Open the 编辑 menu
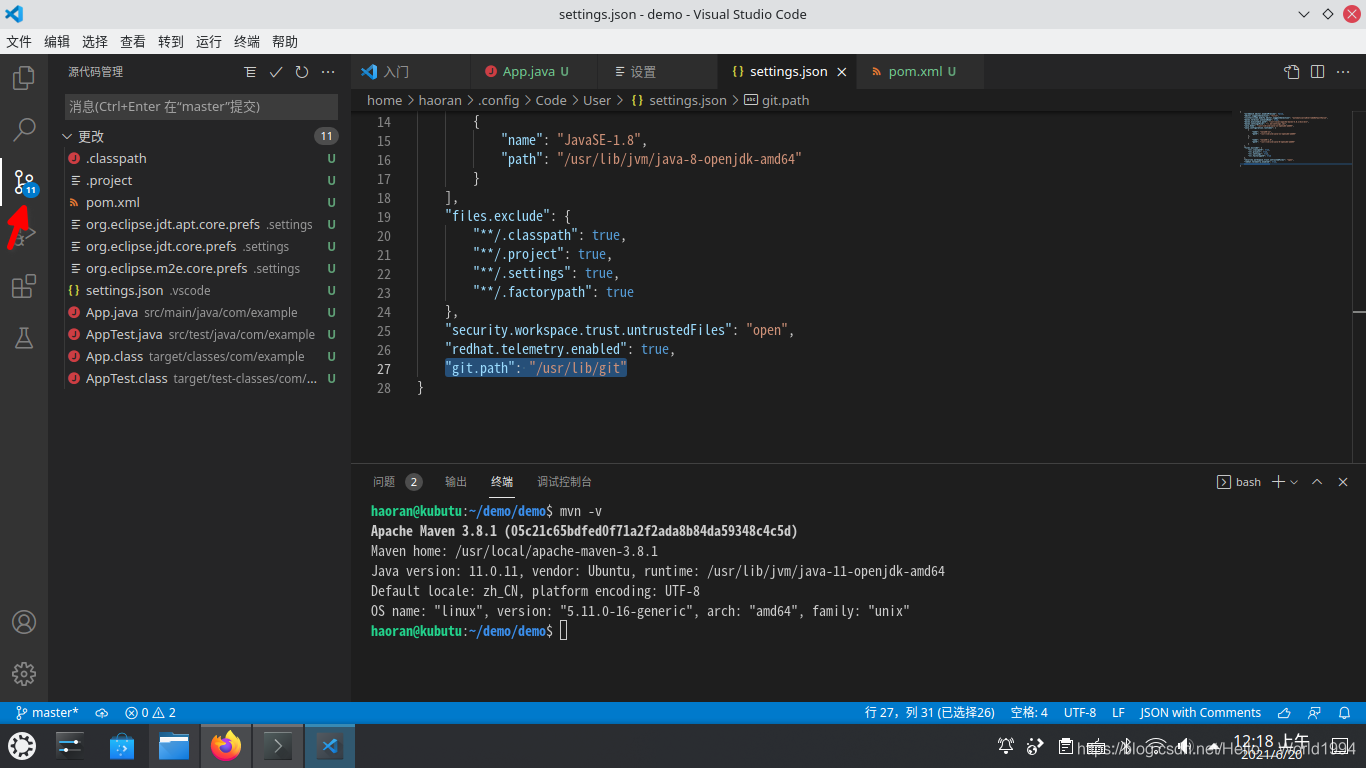The image size is (1366, 768). [x=57, y=42]
